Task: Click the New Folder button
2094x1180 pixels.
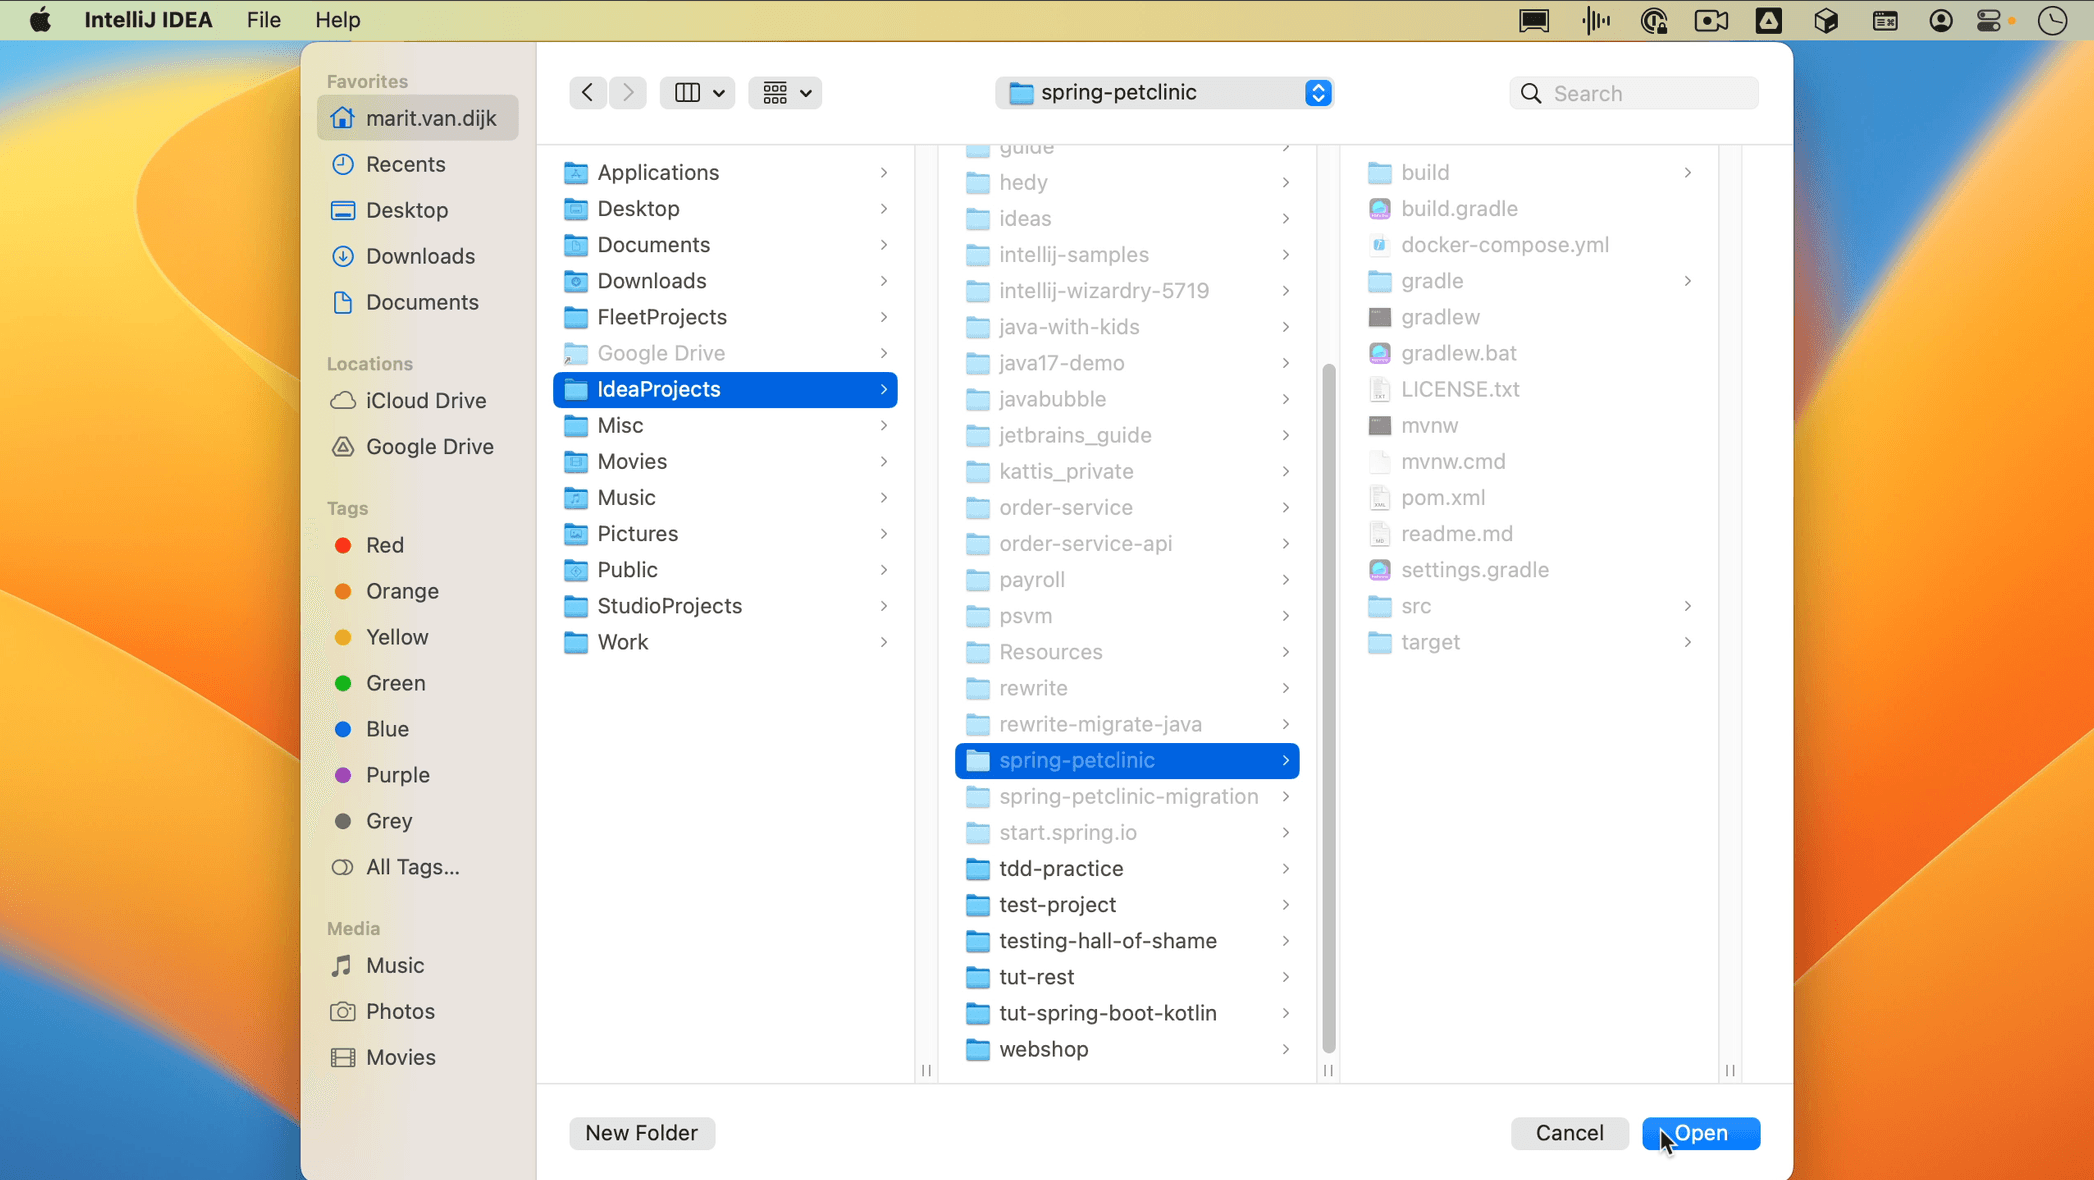Action: [641, 1133]
